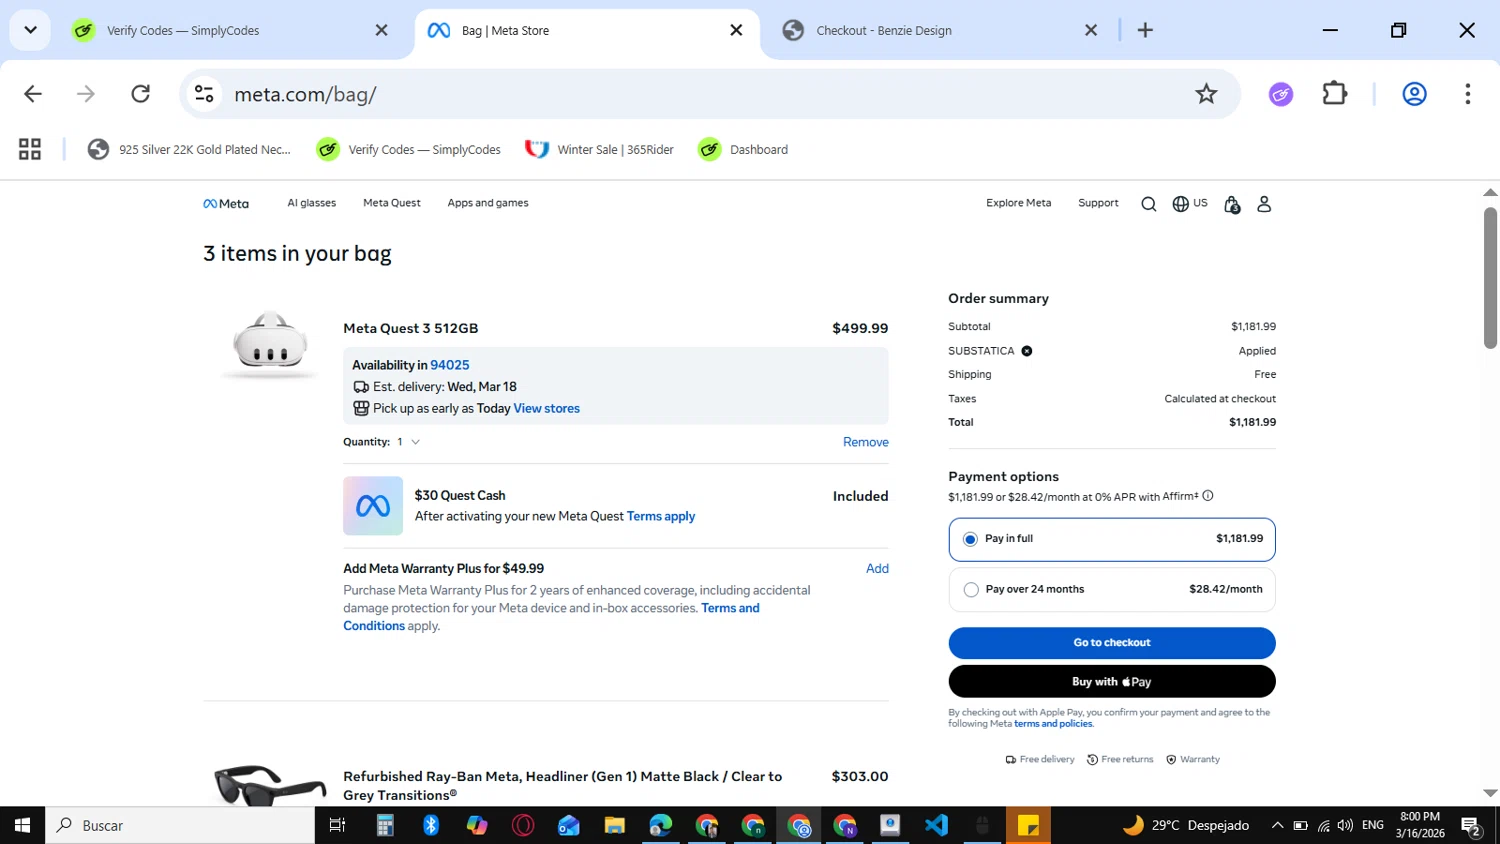The width and height of the screenshot is (1500, 844).
Task: Open File Explorer from the taskbar
Action: click(615, 825)
